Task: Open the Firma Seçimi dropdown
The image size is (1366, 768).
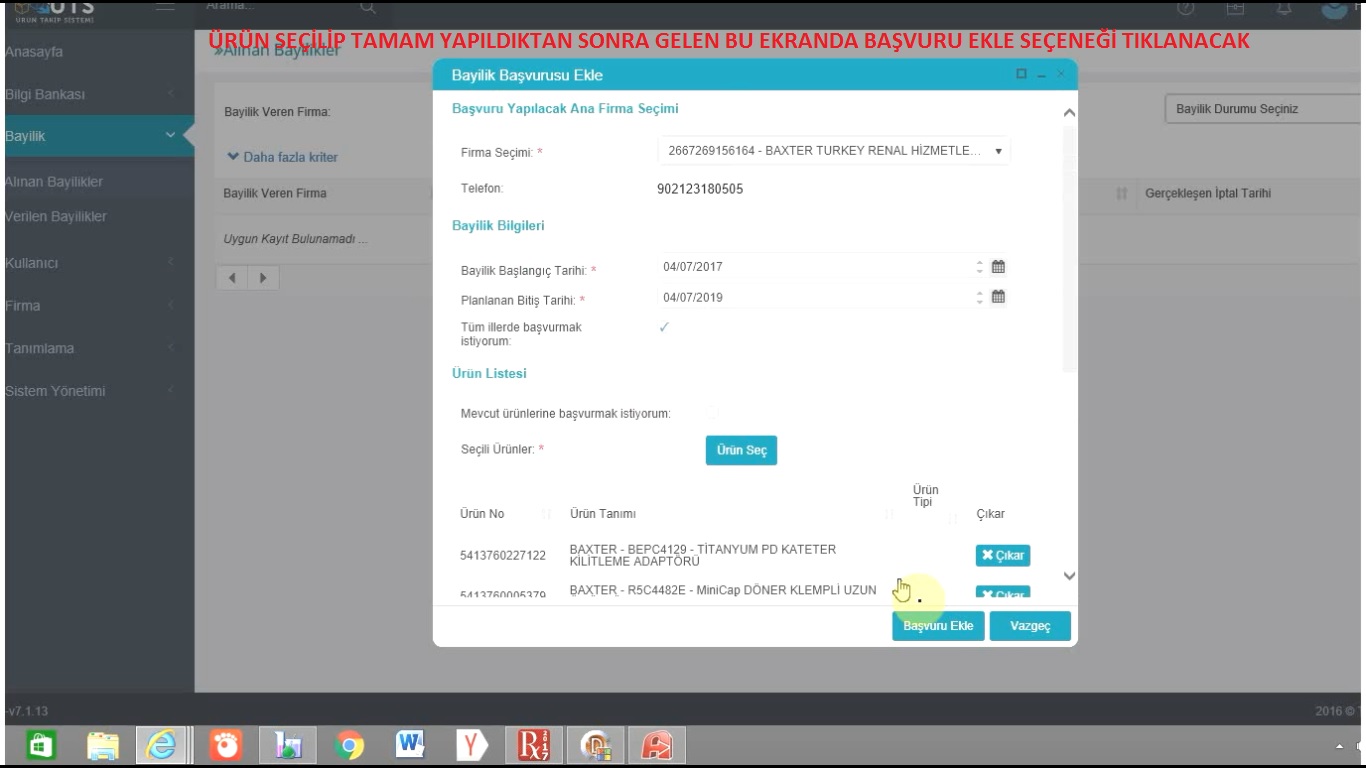Action: pyautogui.click(x=834, y=151)
